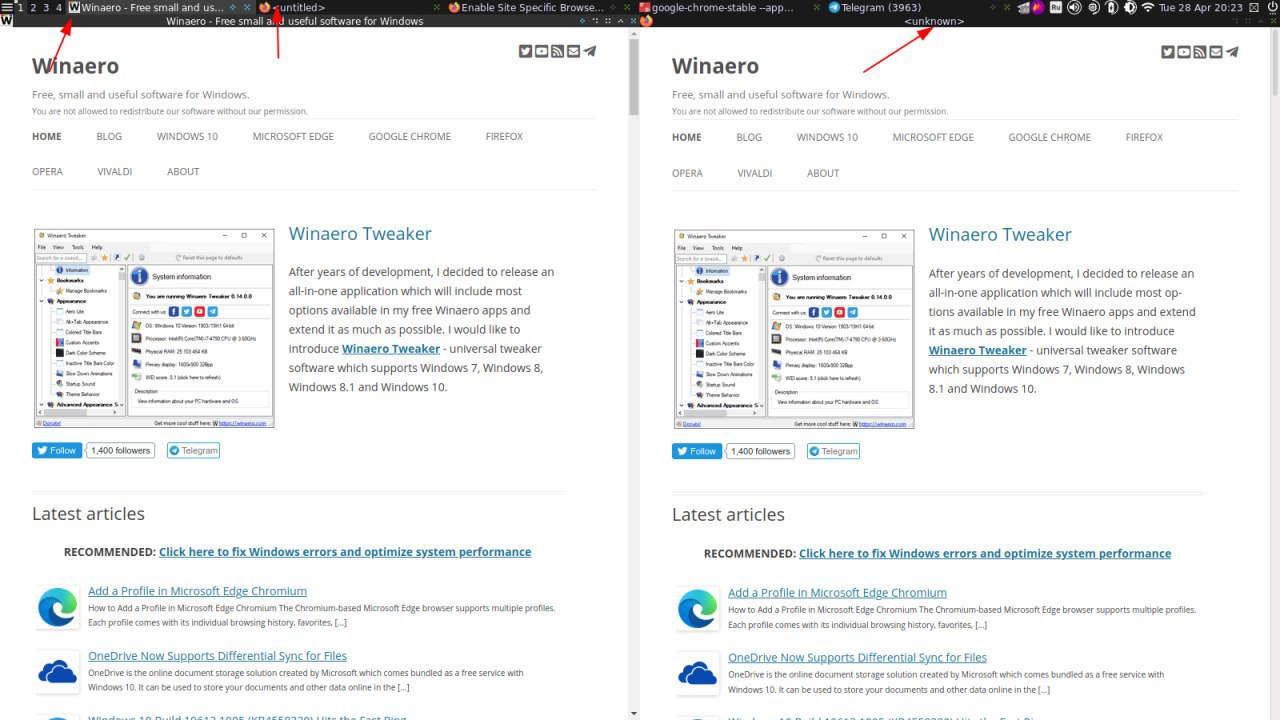Open FIREFOX menu in left window
This screenshot has height=720, width=1280.
(504, 136)
